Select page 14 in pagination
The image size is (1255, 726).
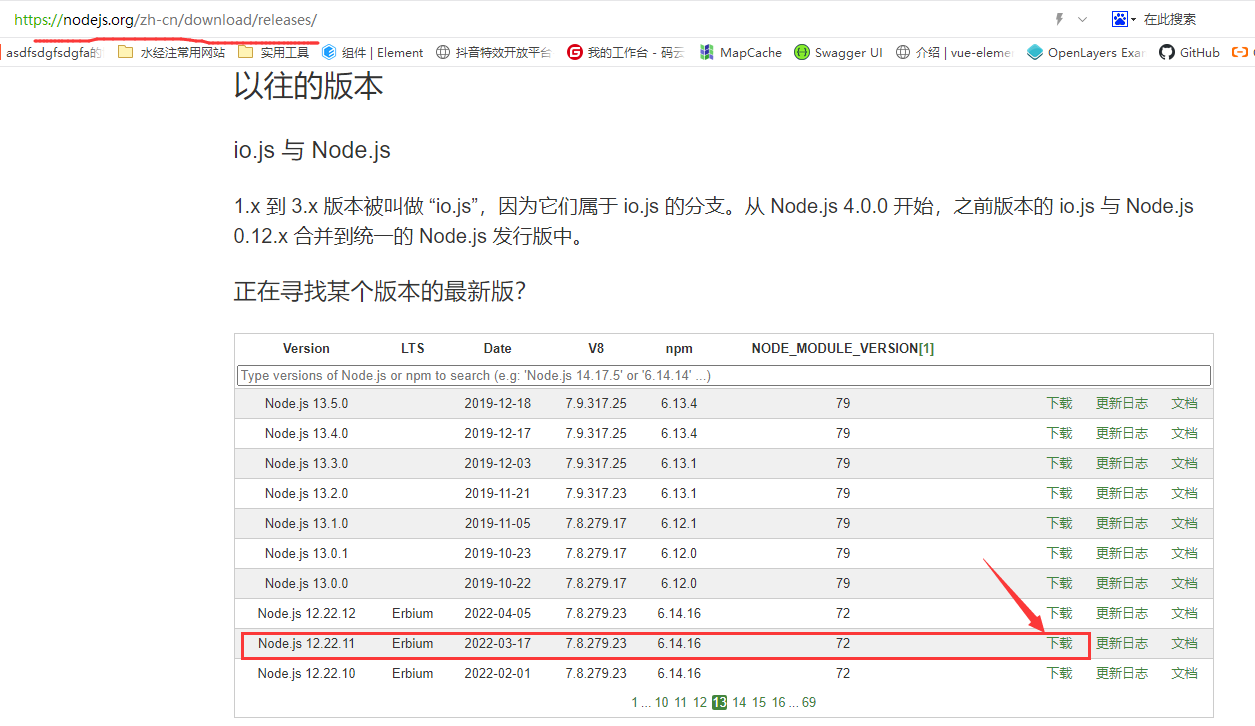coord(739,702)
